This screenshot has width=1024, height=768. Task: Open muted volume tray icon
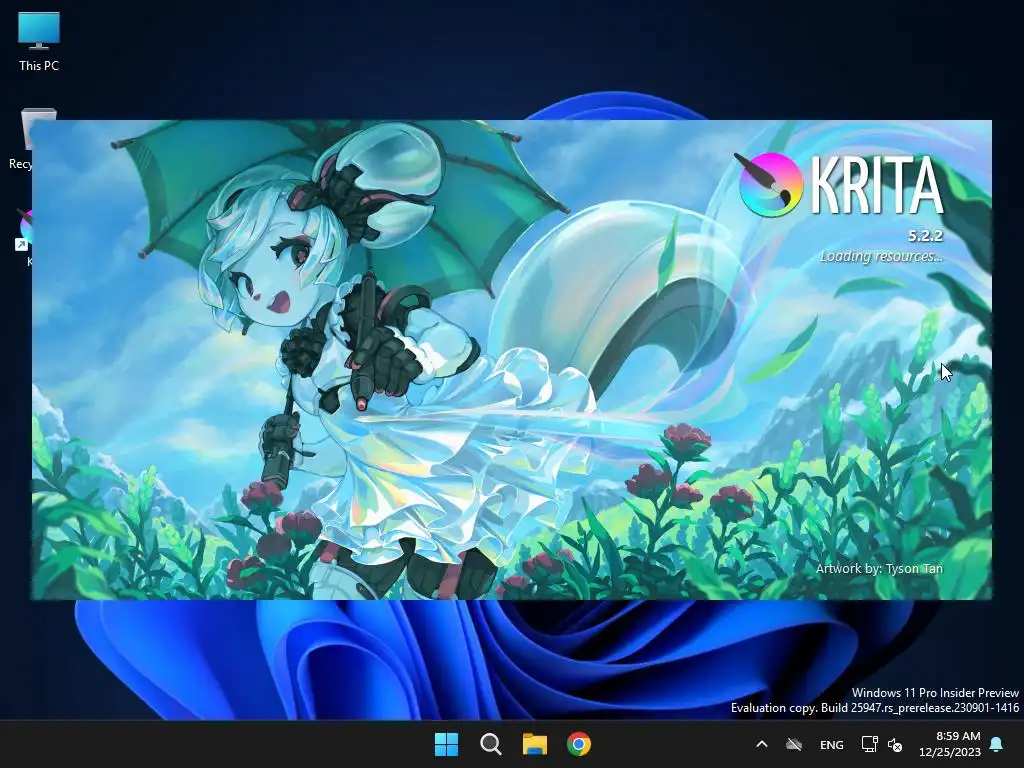tap(895, 744)
